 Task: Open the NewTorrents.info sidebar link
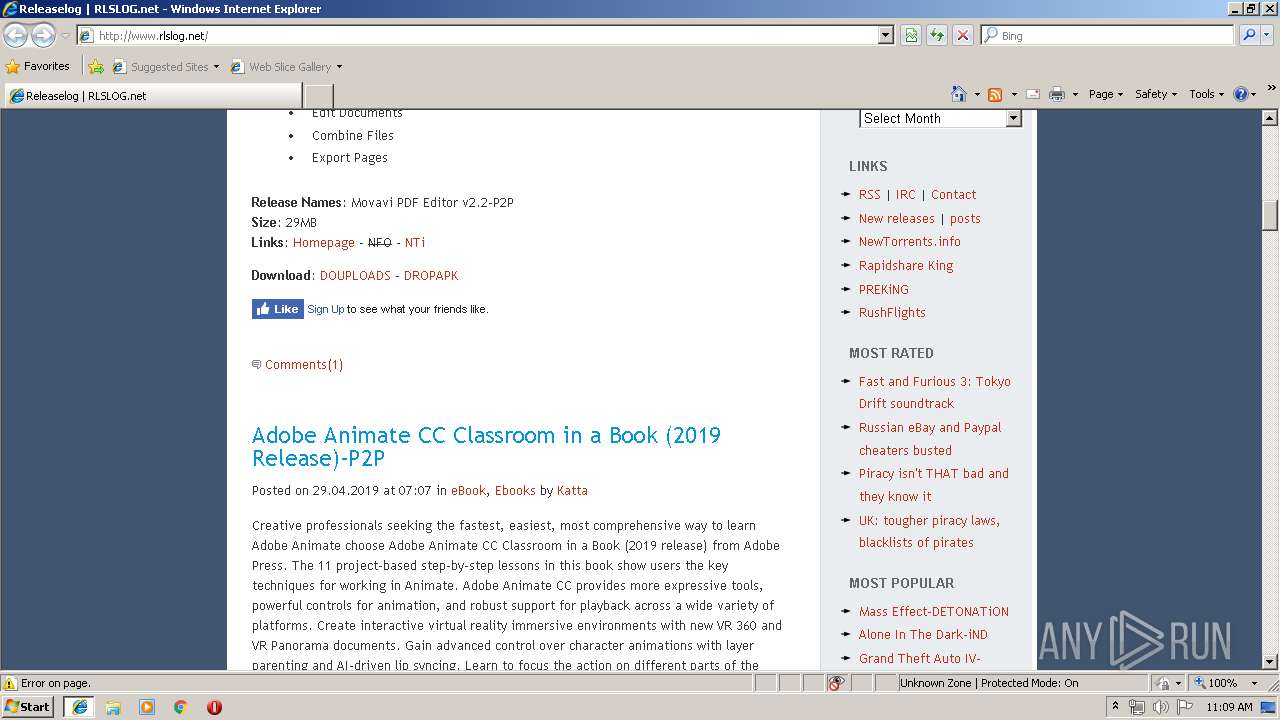point(909,241)
